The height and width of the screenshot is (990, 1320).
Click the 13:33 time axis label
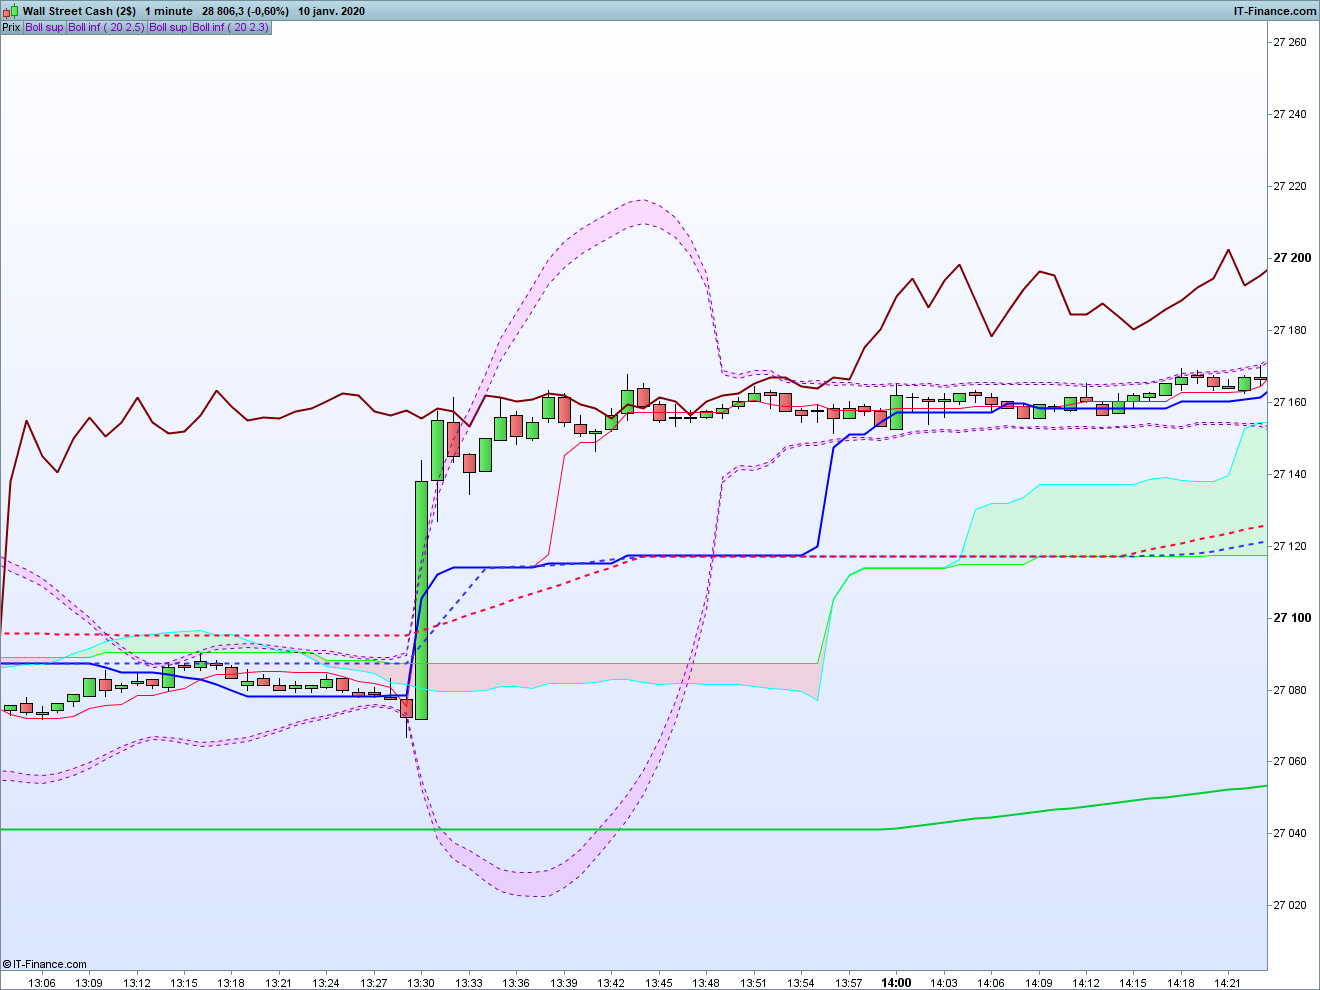click(469, 983)
